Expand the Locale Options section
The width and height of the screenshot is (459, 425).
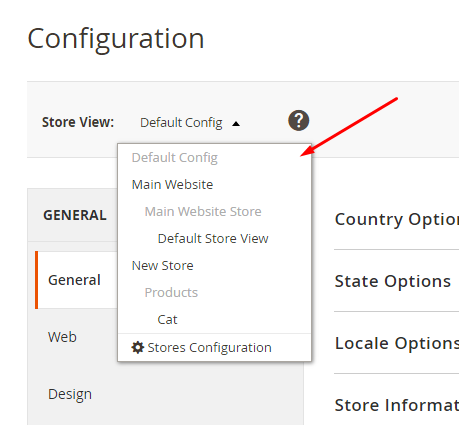(x=397, y=343)
